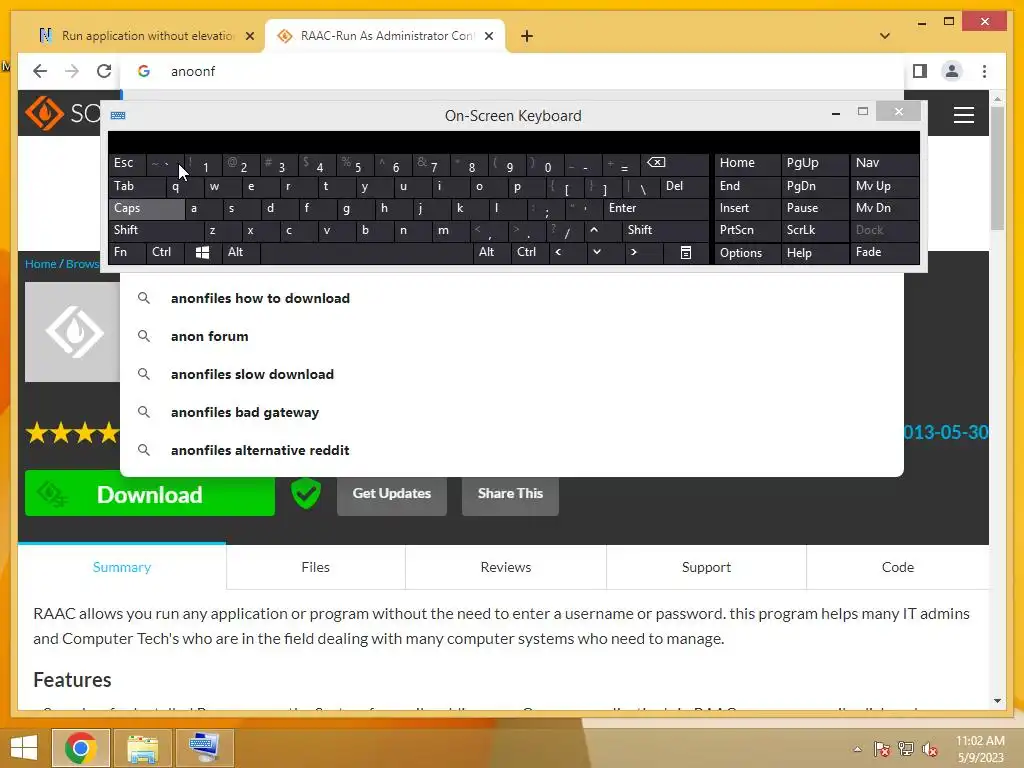The image size is (1024, 768).
Task: Toggle ScrLk key on keyboard
Action: (814, 230)
